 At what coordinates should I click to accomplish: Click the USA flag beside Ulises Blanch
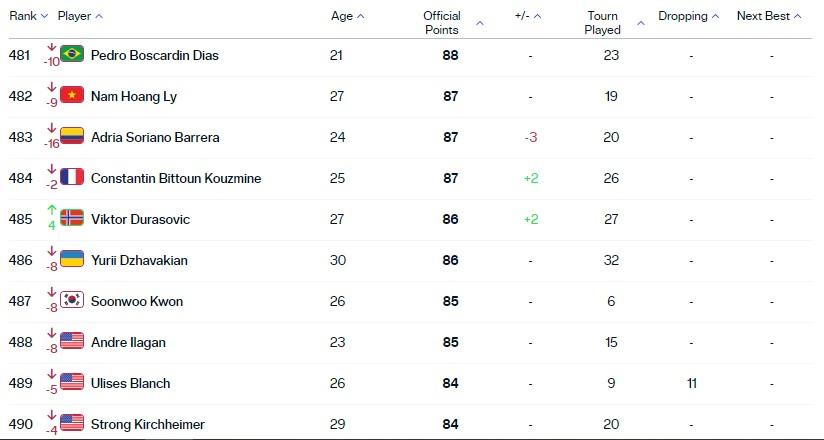click(x=72, y=382)
